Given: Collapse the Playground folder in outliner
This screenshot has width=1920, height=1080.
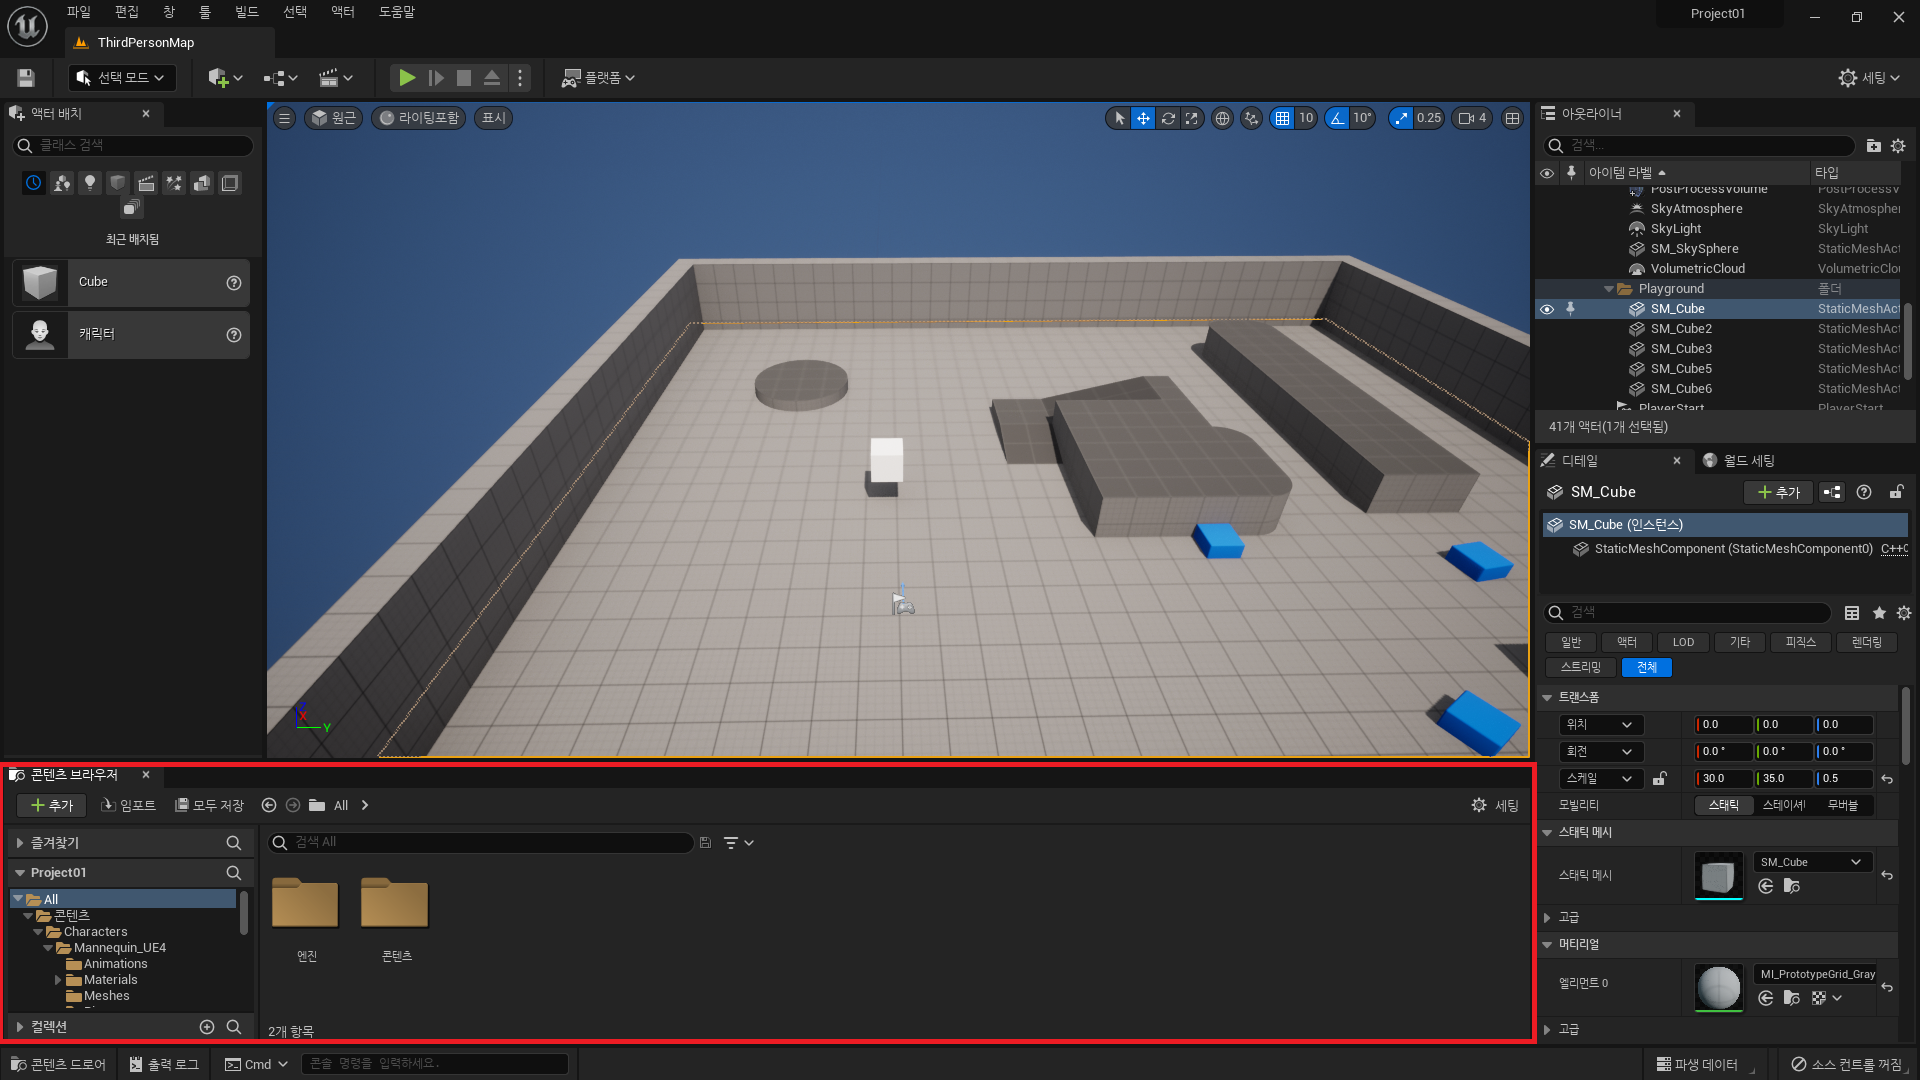Looking at the screenshot, I should (1609, 289).
